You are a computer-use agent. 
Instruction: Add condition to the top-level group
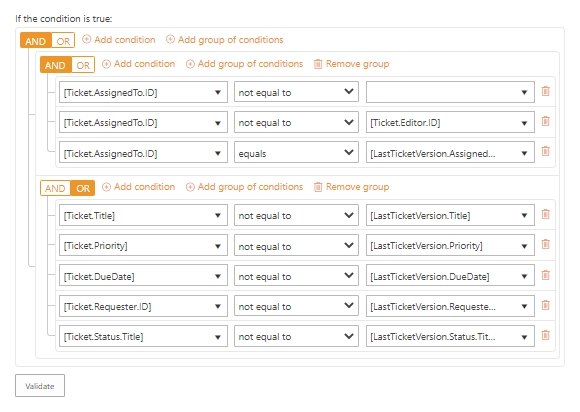119,40
